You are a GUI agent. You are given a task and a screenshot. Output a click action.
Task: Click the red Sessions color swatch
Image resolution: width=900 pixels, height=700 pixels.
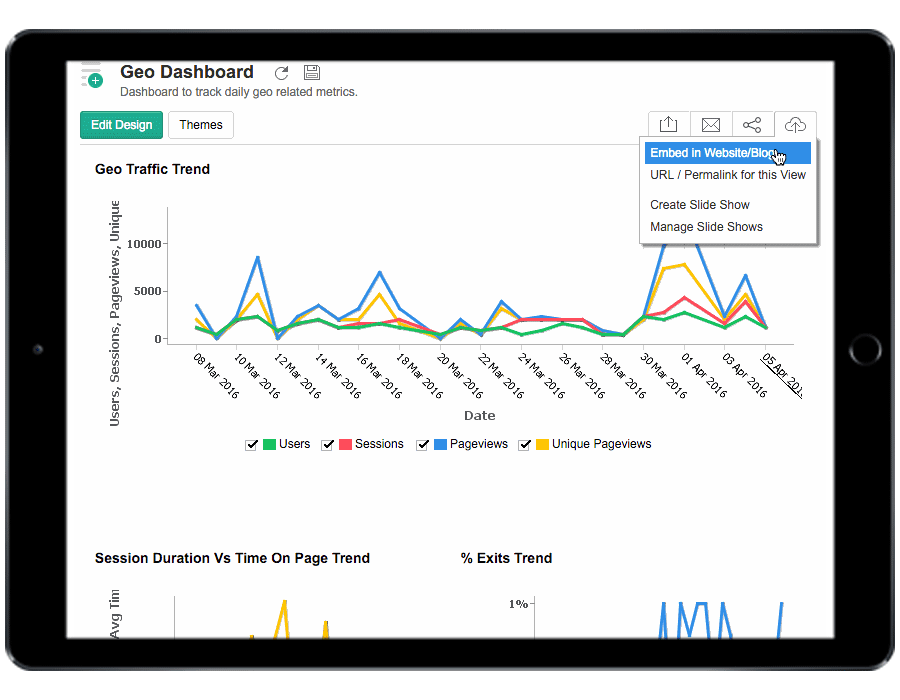[x=345, y=444]
